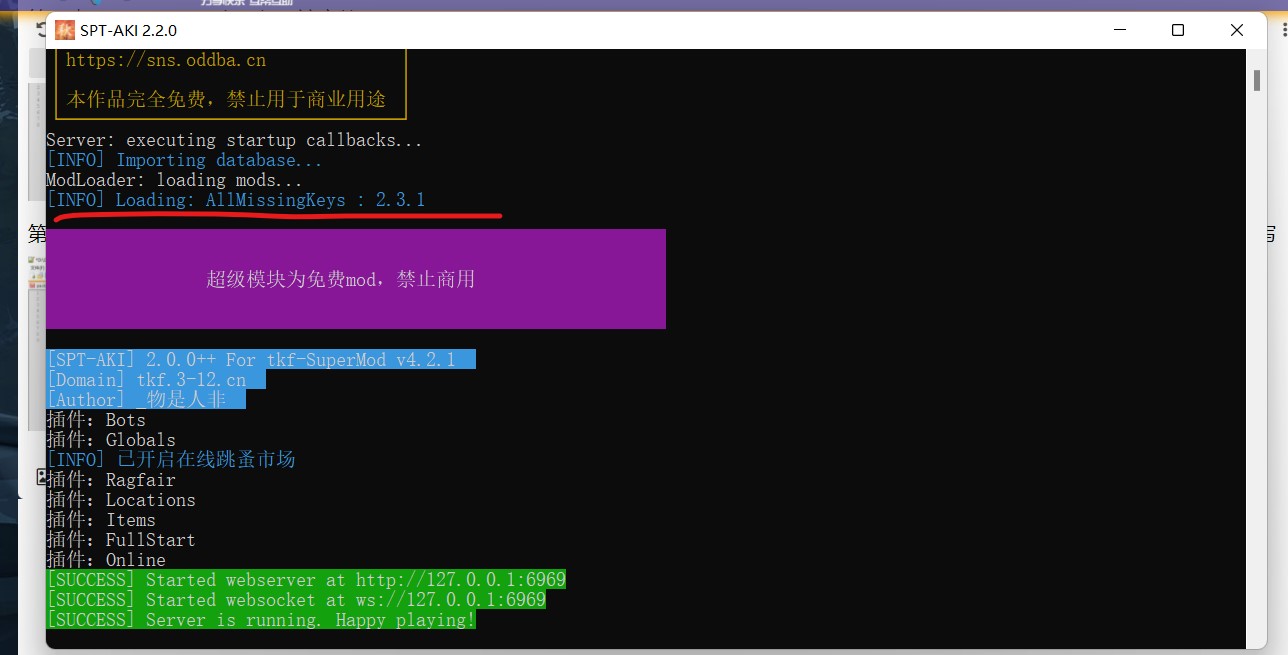Maximize the SPT-AKI 2.2.0 window
This screenshot has width=1288, height=655.
(x=1178, y=30)
